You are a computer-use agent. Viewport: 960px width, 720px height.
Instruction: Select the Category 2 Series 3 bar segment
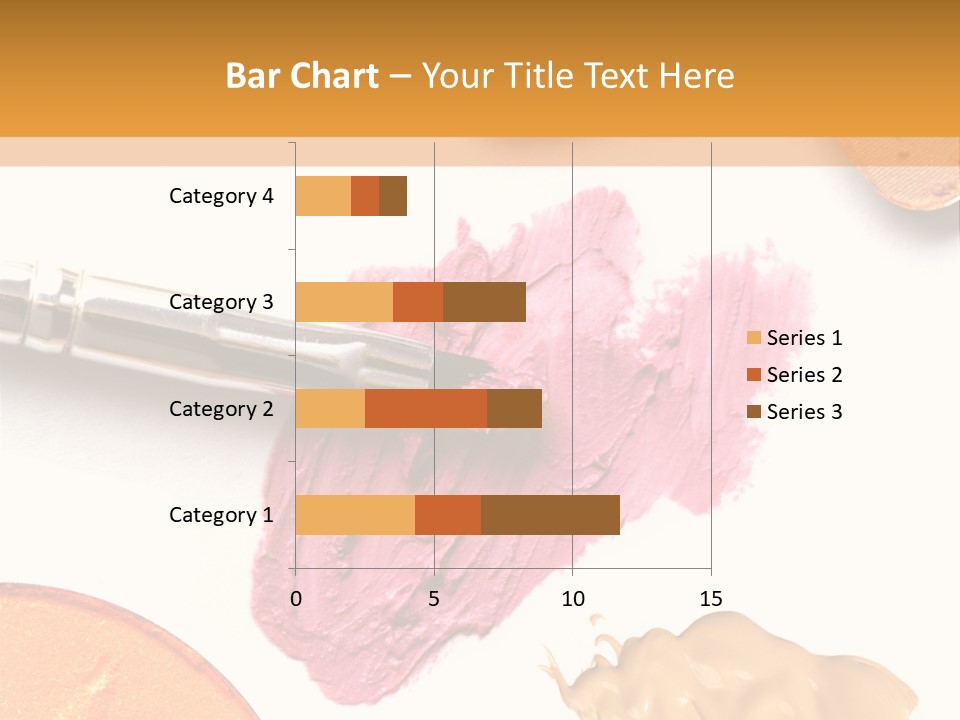514,409
